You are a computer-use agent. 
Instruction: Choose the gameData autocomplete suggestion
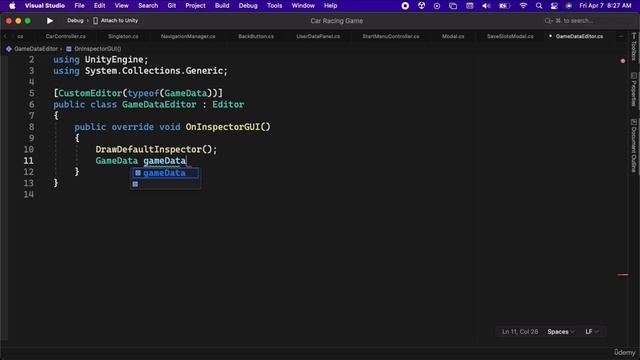[165, 173]
